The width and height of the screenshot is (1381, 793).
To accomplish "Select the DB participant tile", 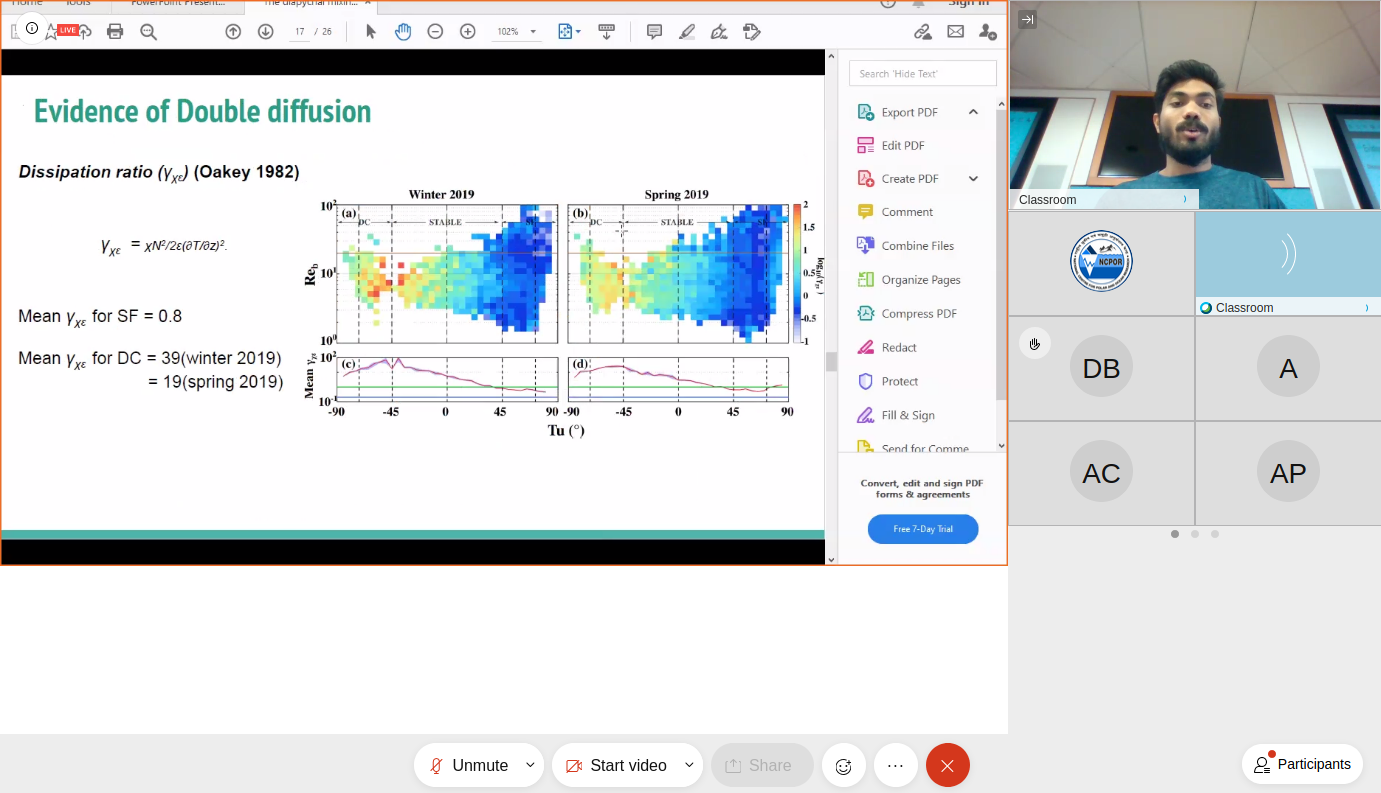I will [1101, 368].
